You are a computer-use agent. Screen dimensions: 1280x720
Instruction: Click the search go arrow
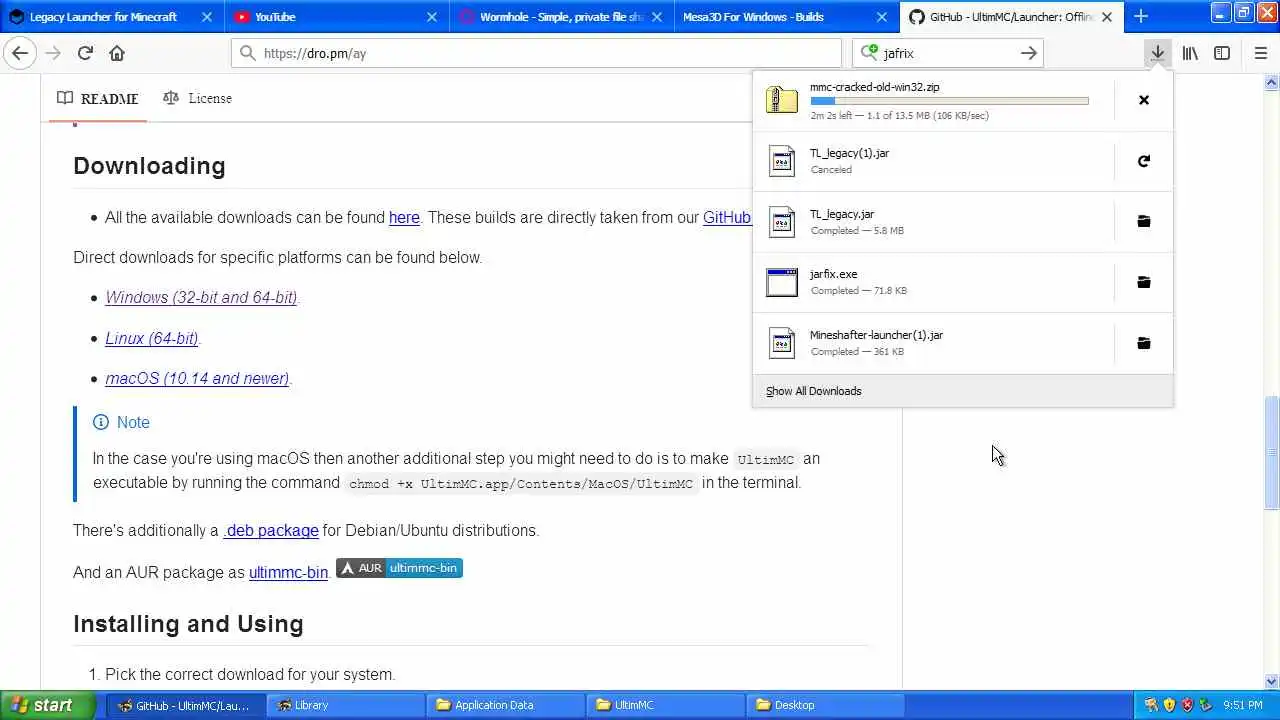click(1028, 53)
